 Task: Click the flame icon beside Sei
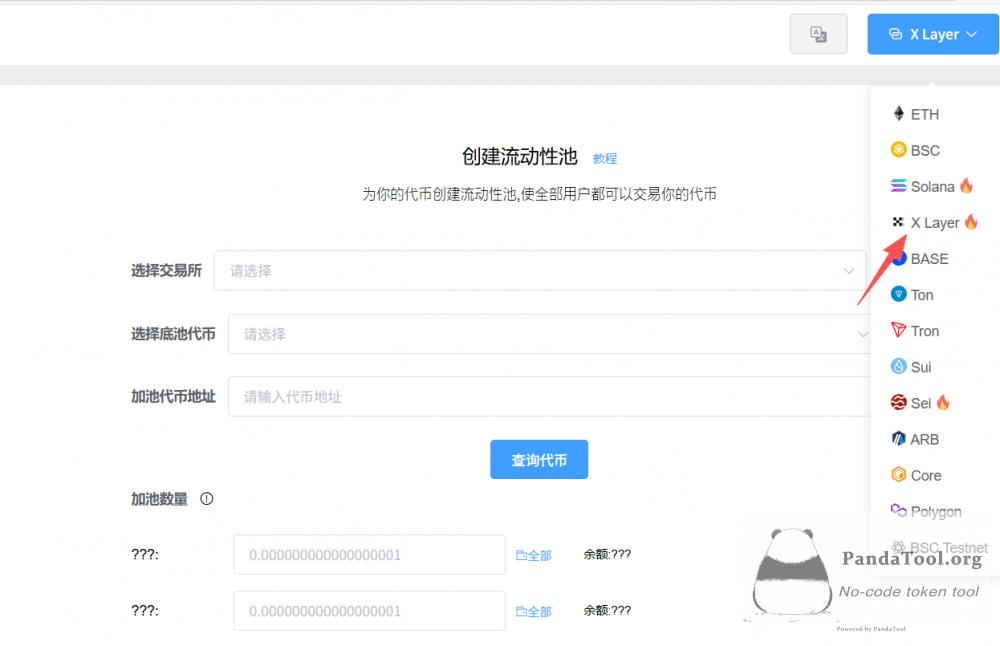(x=943, y=402)
